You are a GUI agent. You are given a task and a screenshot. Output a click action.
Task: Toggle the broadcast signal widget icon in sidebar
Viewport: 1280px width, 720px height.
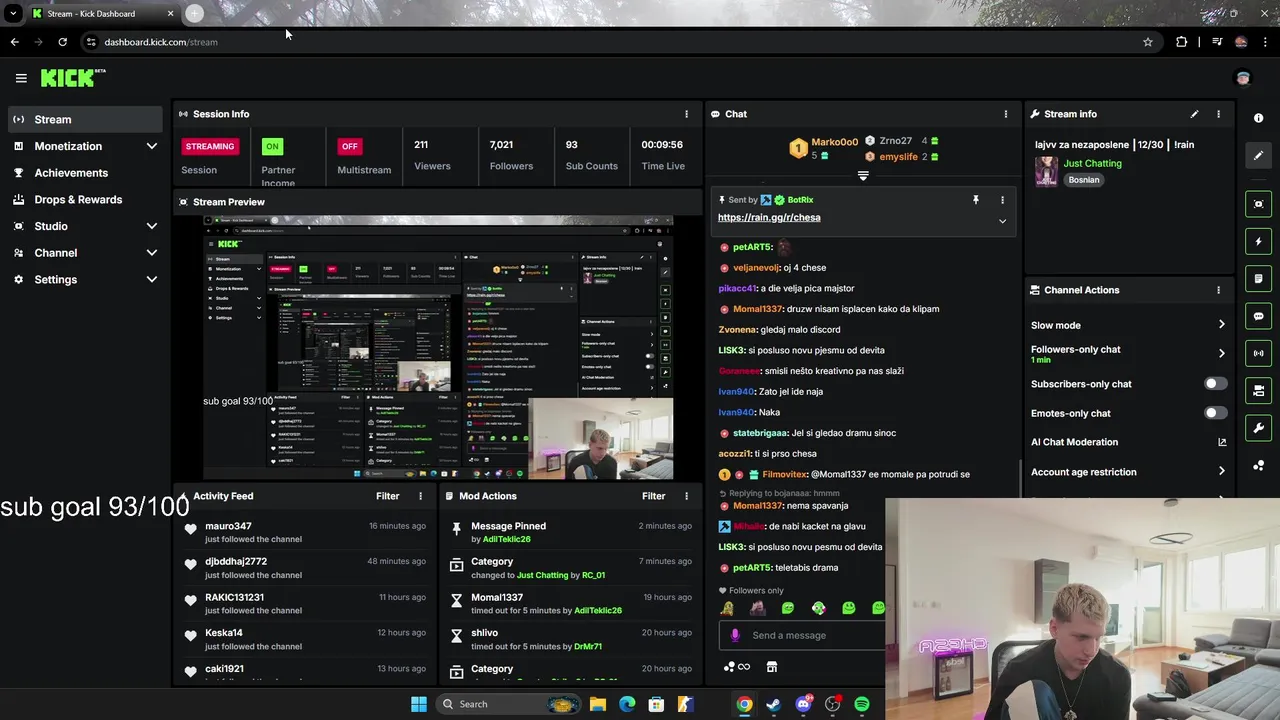(x=1258, y=353)
